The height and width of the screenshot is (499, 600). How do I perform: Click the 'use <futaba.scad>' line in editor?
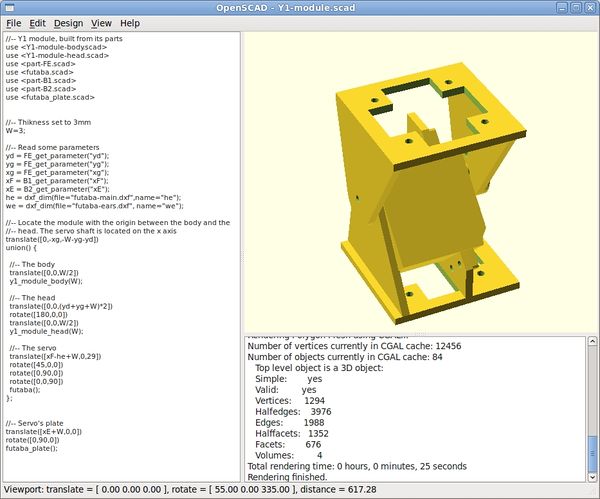coord(40,72)
